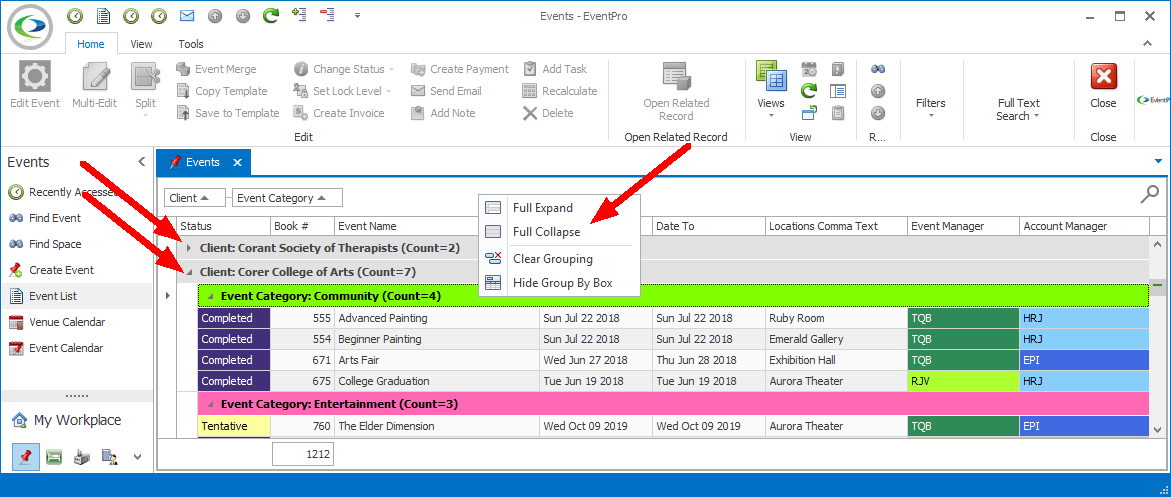Choose Full Collapse from context menu

pos(559,232)
